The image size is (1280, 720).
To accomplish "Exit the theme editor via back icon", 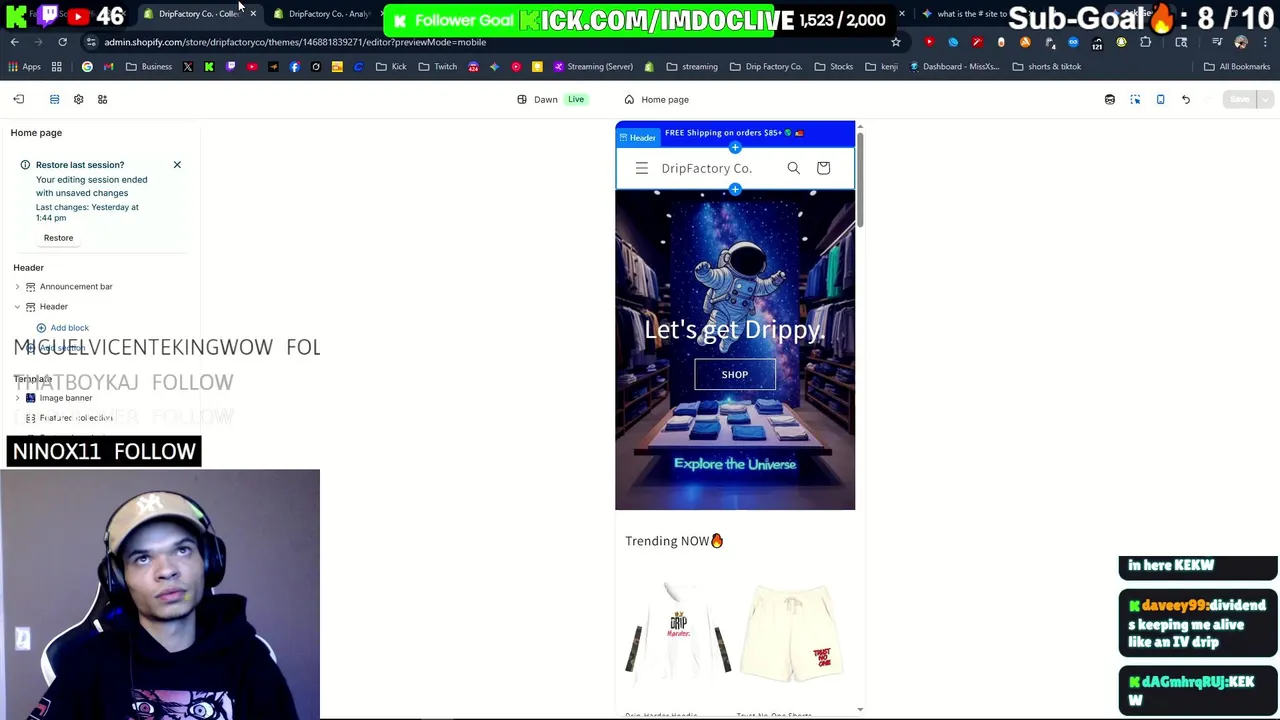I will pos(18,99).
